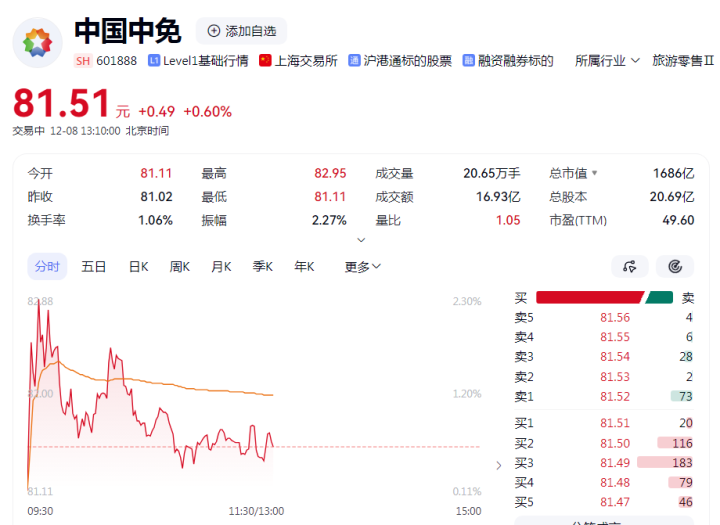
Task: Click the 沪港通标的股票 tag icon
Action: [354, 61]
